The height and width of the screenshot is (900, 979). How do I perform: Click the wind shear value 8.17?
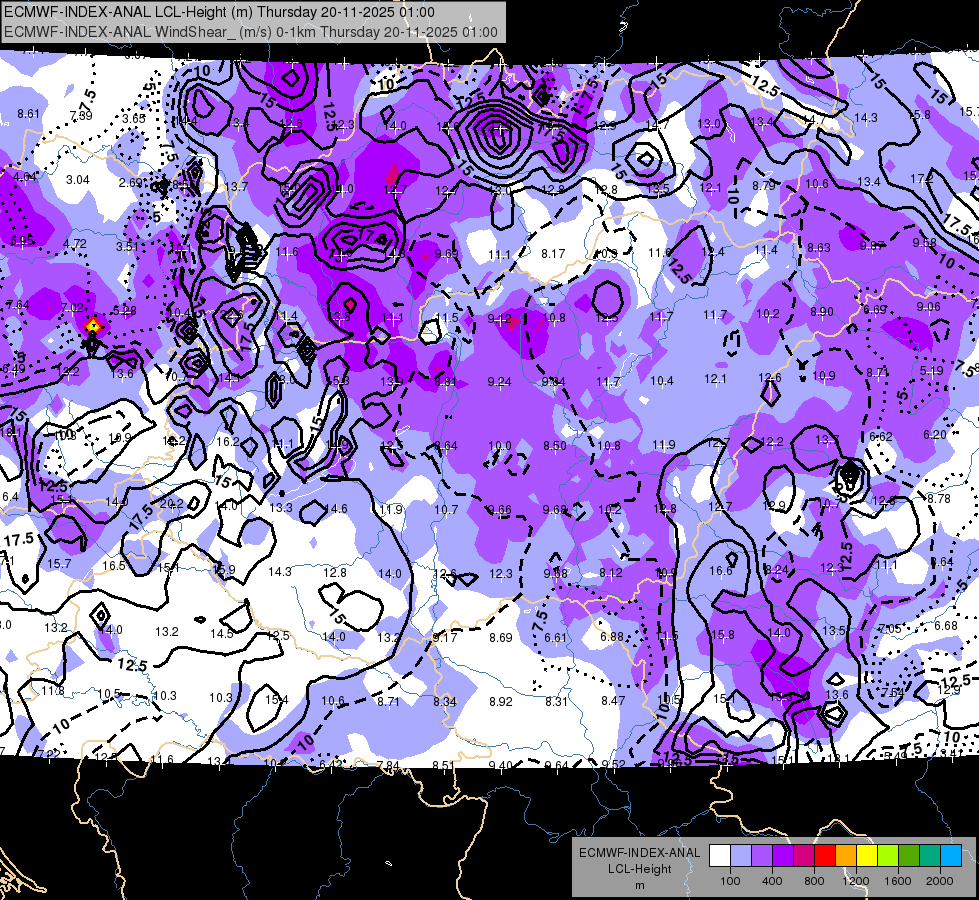pos(553,254)
